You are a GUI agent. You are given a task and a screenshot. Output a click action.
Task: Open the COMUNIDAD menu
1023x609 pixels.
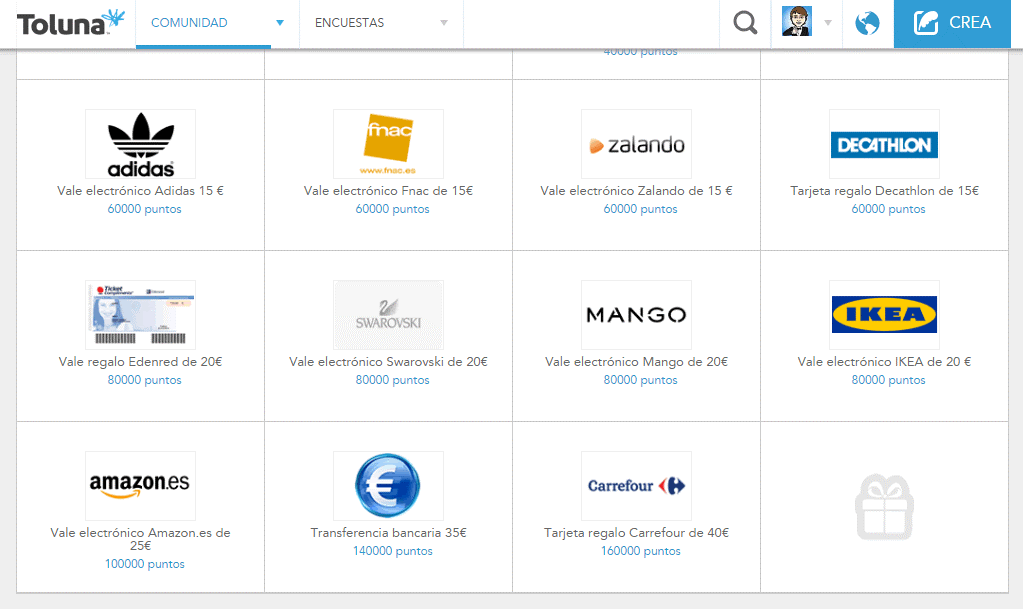pos(189,23)
